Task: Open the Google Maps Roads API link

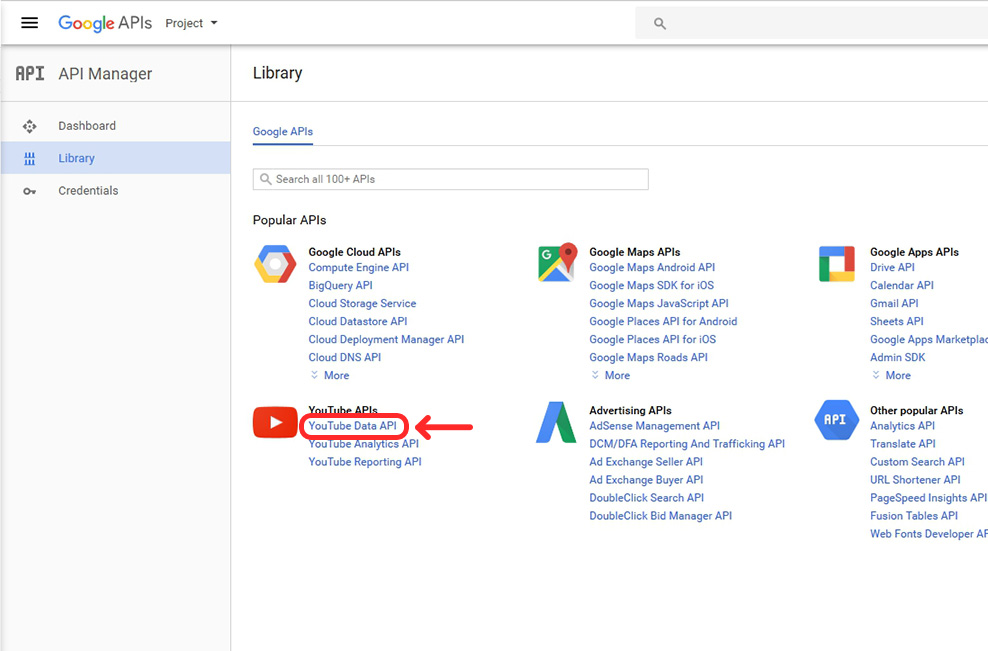Action: [648, 357]
